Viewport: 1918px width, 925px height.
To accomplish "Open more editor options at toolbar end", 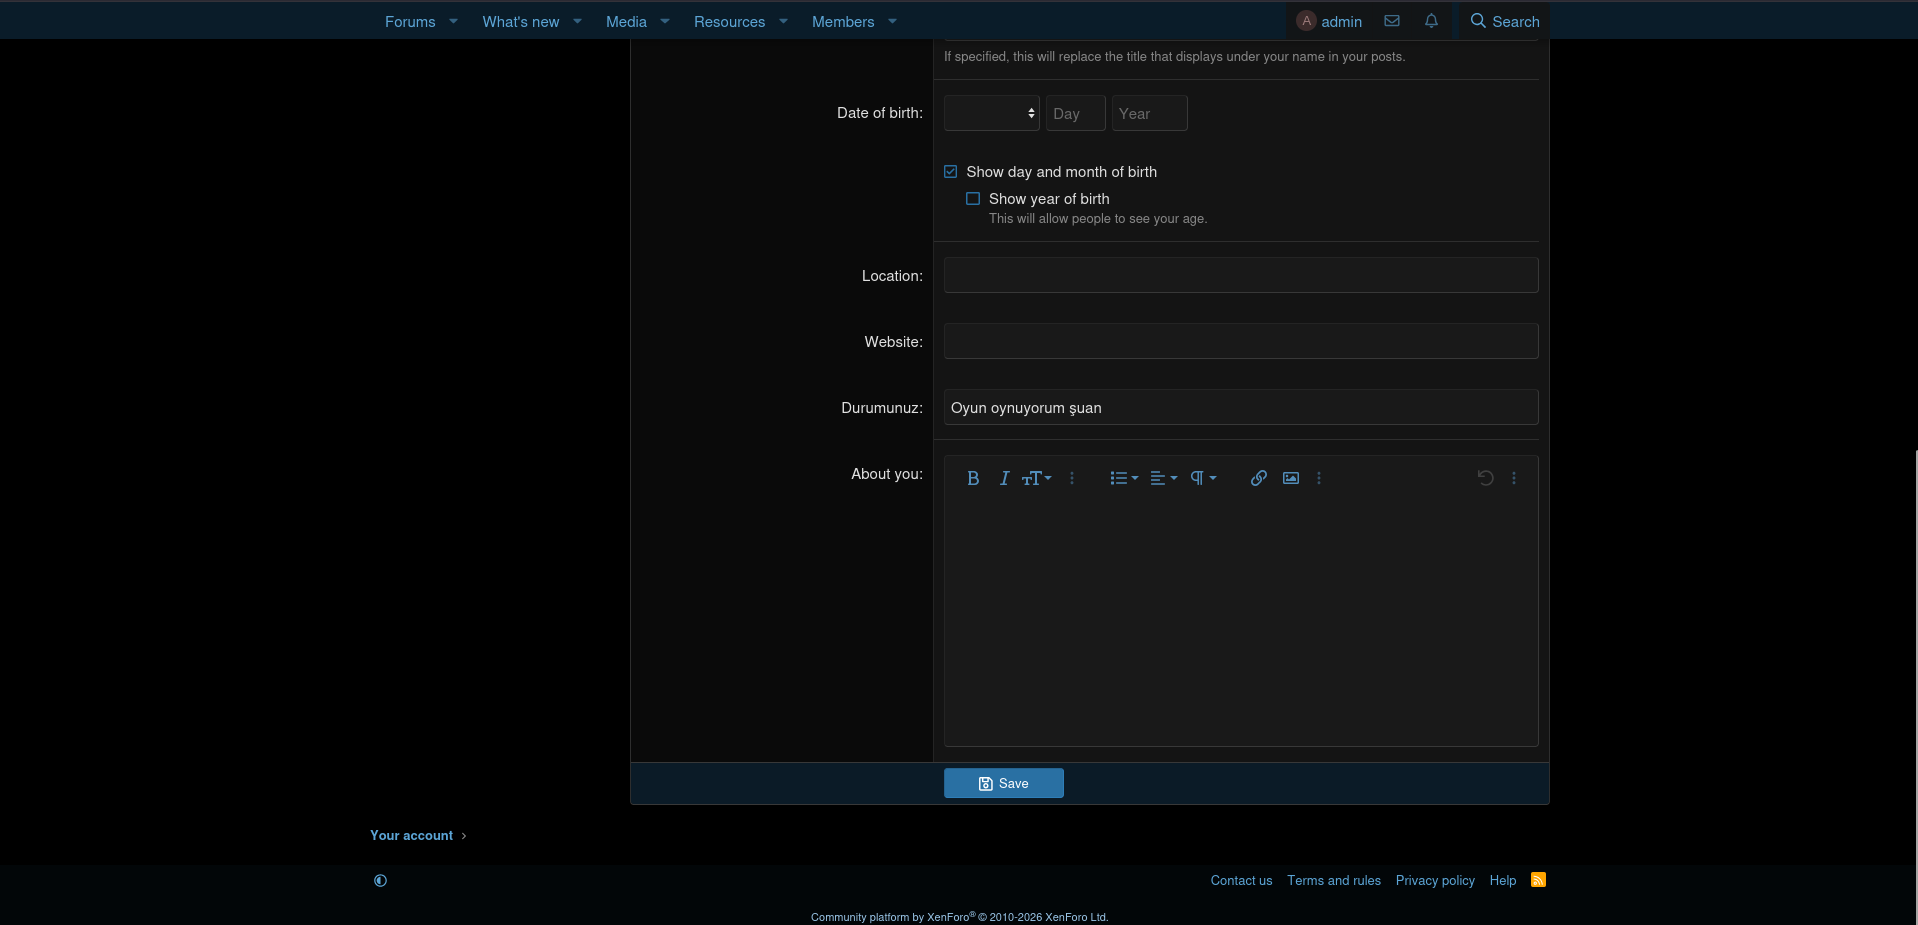I will pos(1514,478).
